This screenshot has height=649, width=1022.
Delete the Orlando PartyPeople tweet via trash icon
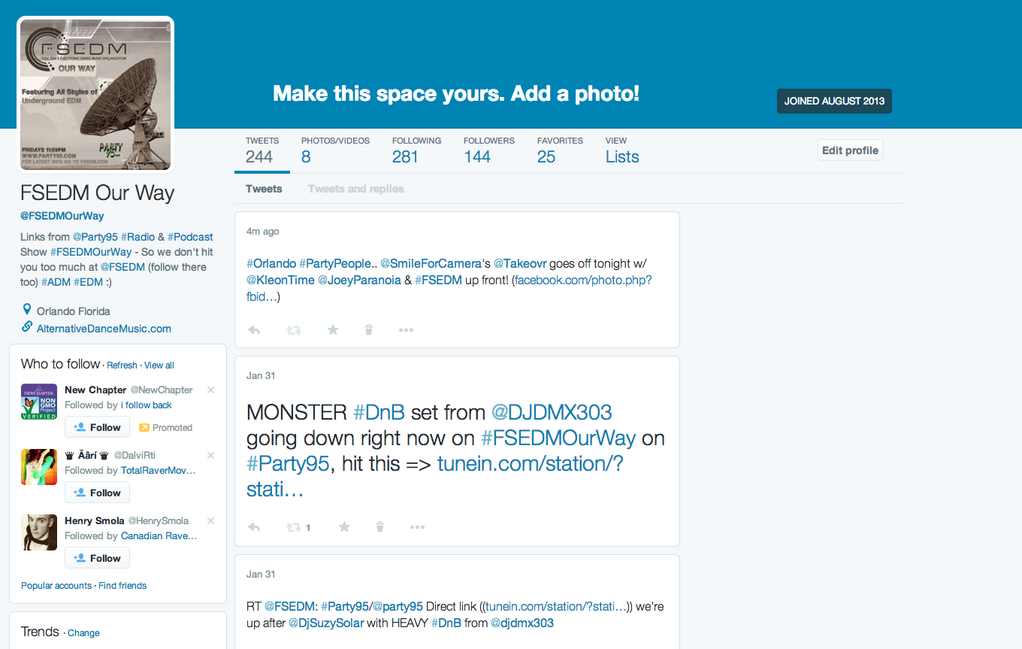click(368, 330)
